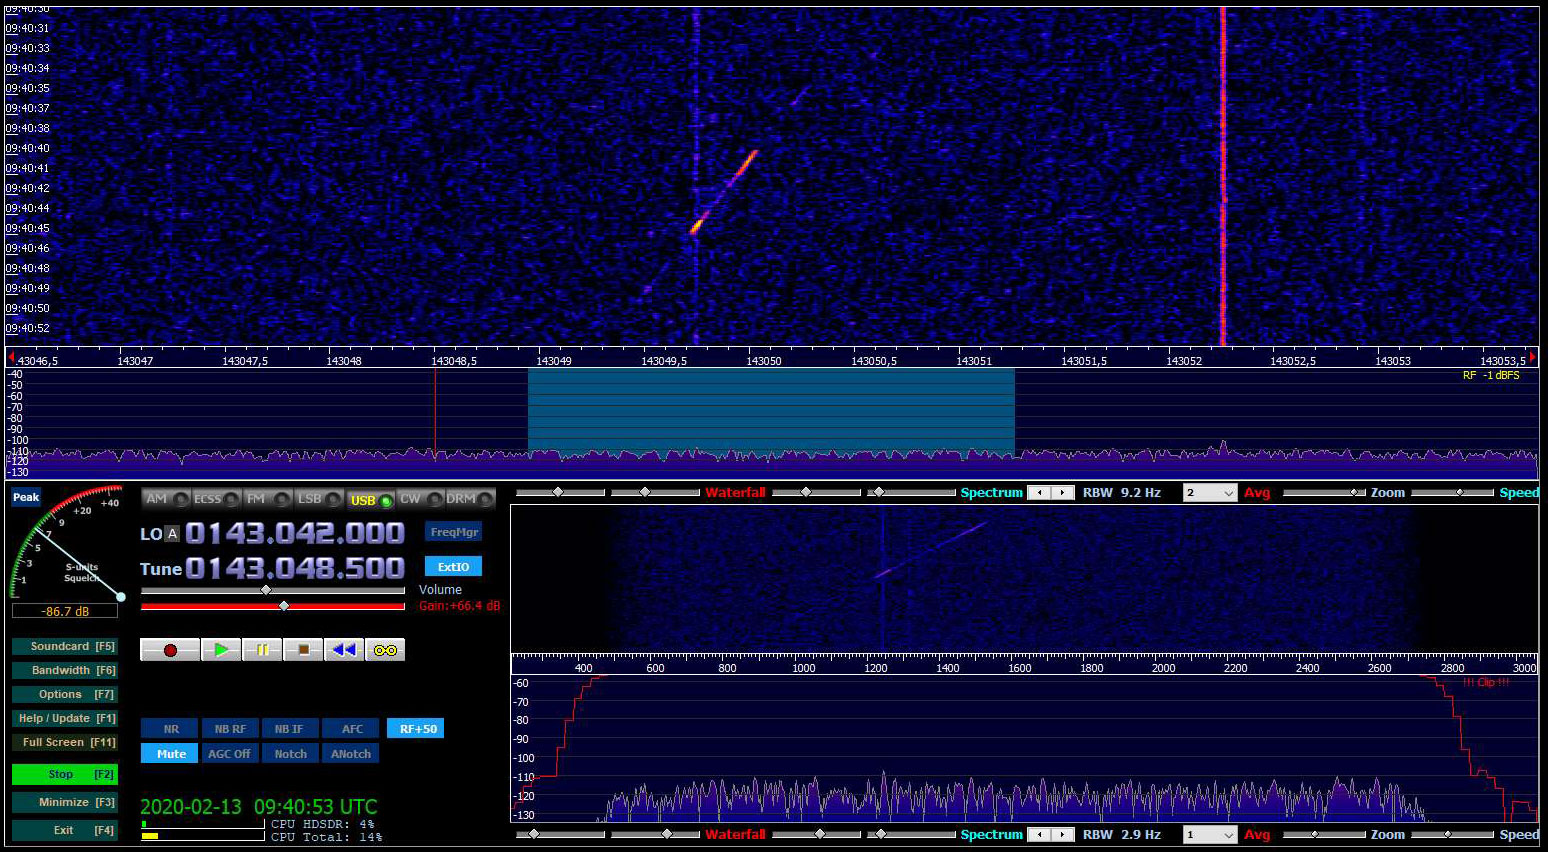
Task: Select LSB demodulation mode
Action: (x=319, y=499)
